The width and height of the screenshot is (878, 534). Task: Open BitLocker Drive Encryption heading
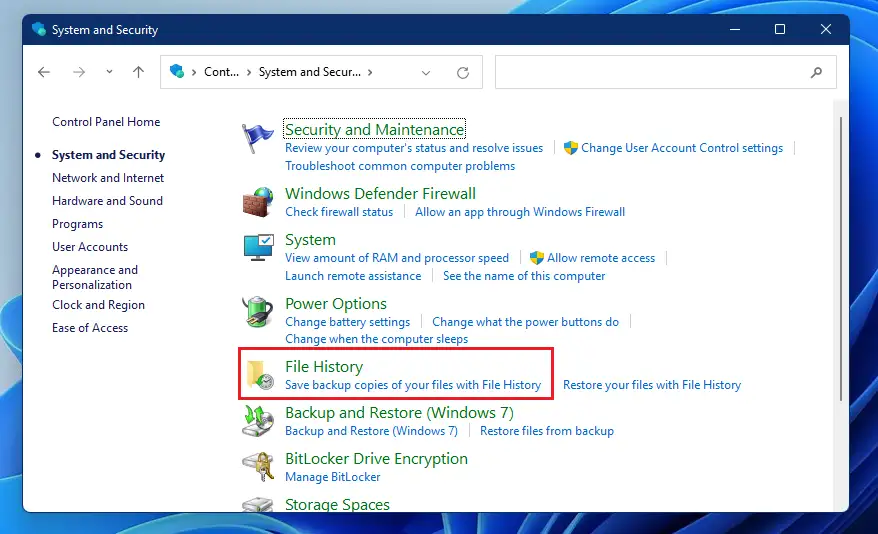coord(376,458)
